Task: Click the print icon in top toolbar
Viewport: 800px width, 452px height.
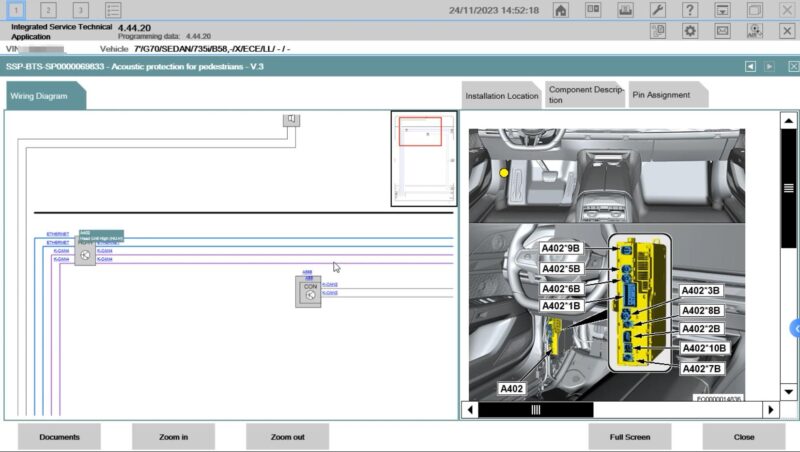Action: pos(626,10)
